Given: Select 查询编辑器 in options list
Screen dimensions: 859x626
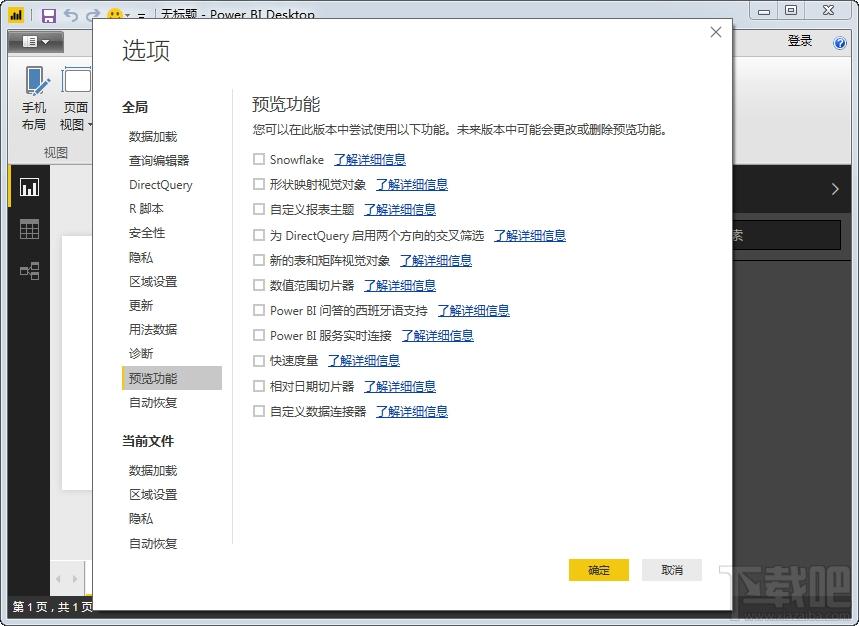Looking at the screenshot, I should 159,160.
